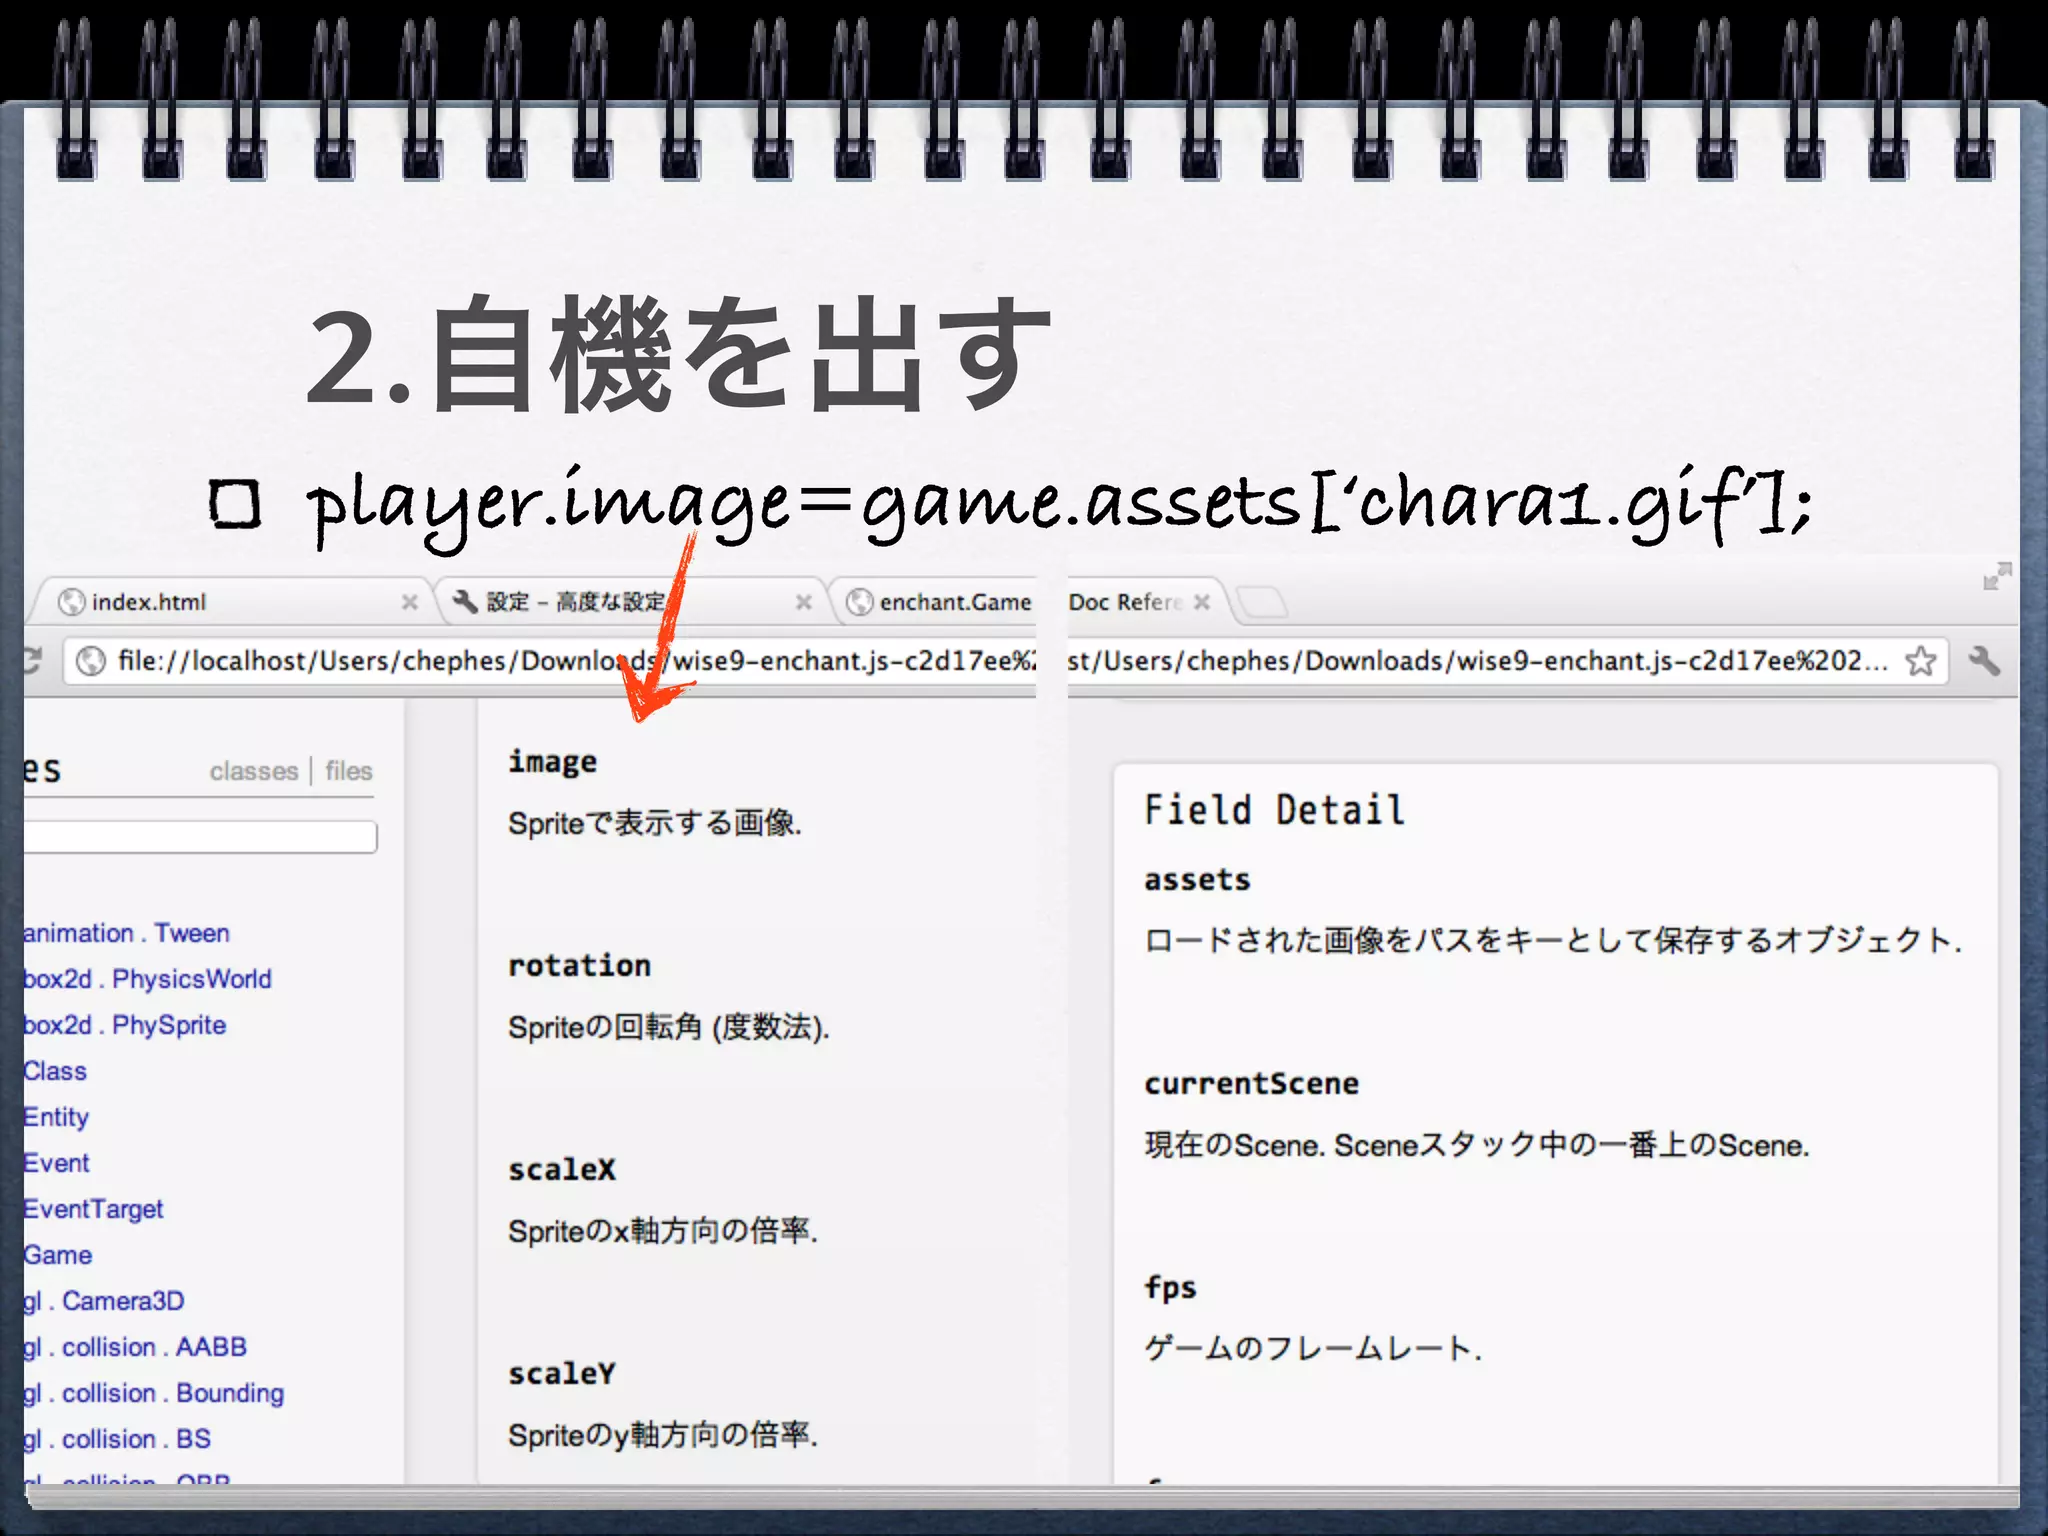
Task: Open gl . collision . AABB link
Action: click(135, 1347)
